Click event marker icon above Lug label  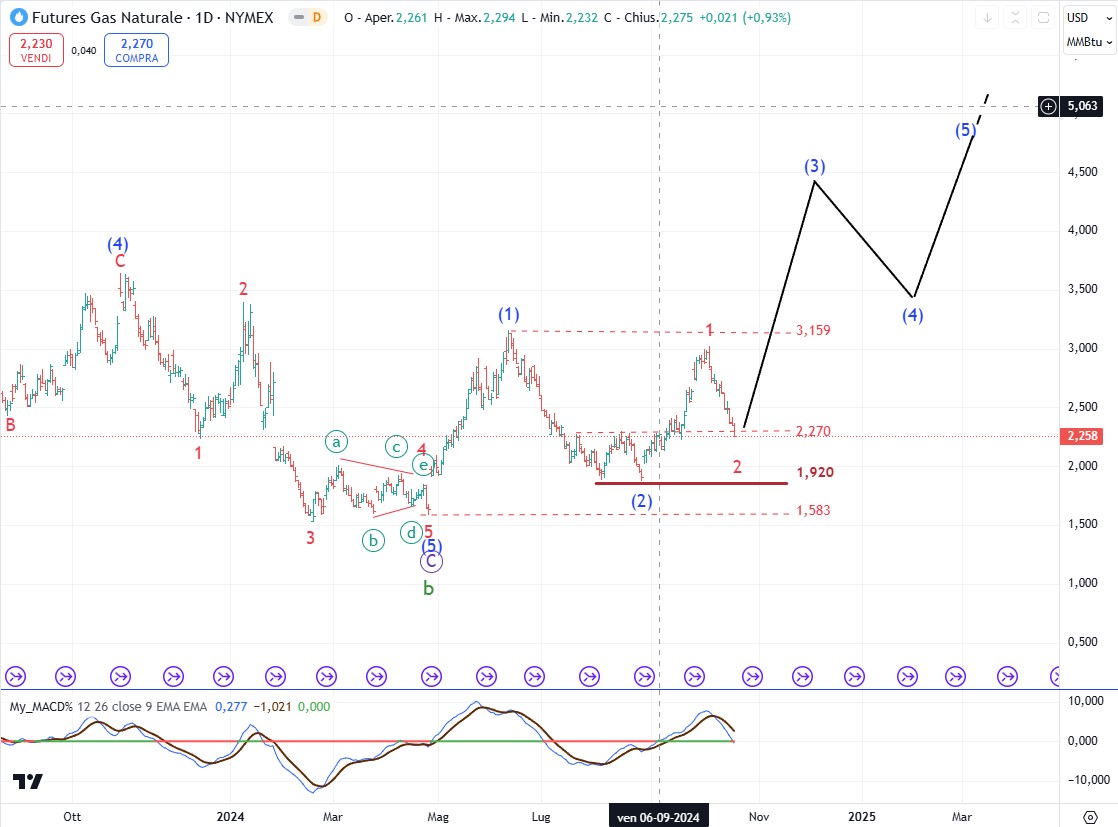(x=534, y=676)
